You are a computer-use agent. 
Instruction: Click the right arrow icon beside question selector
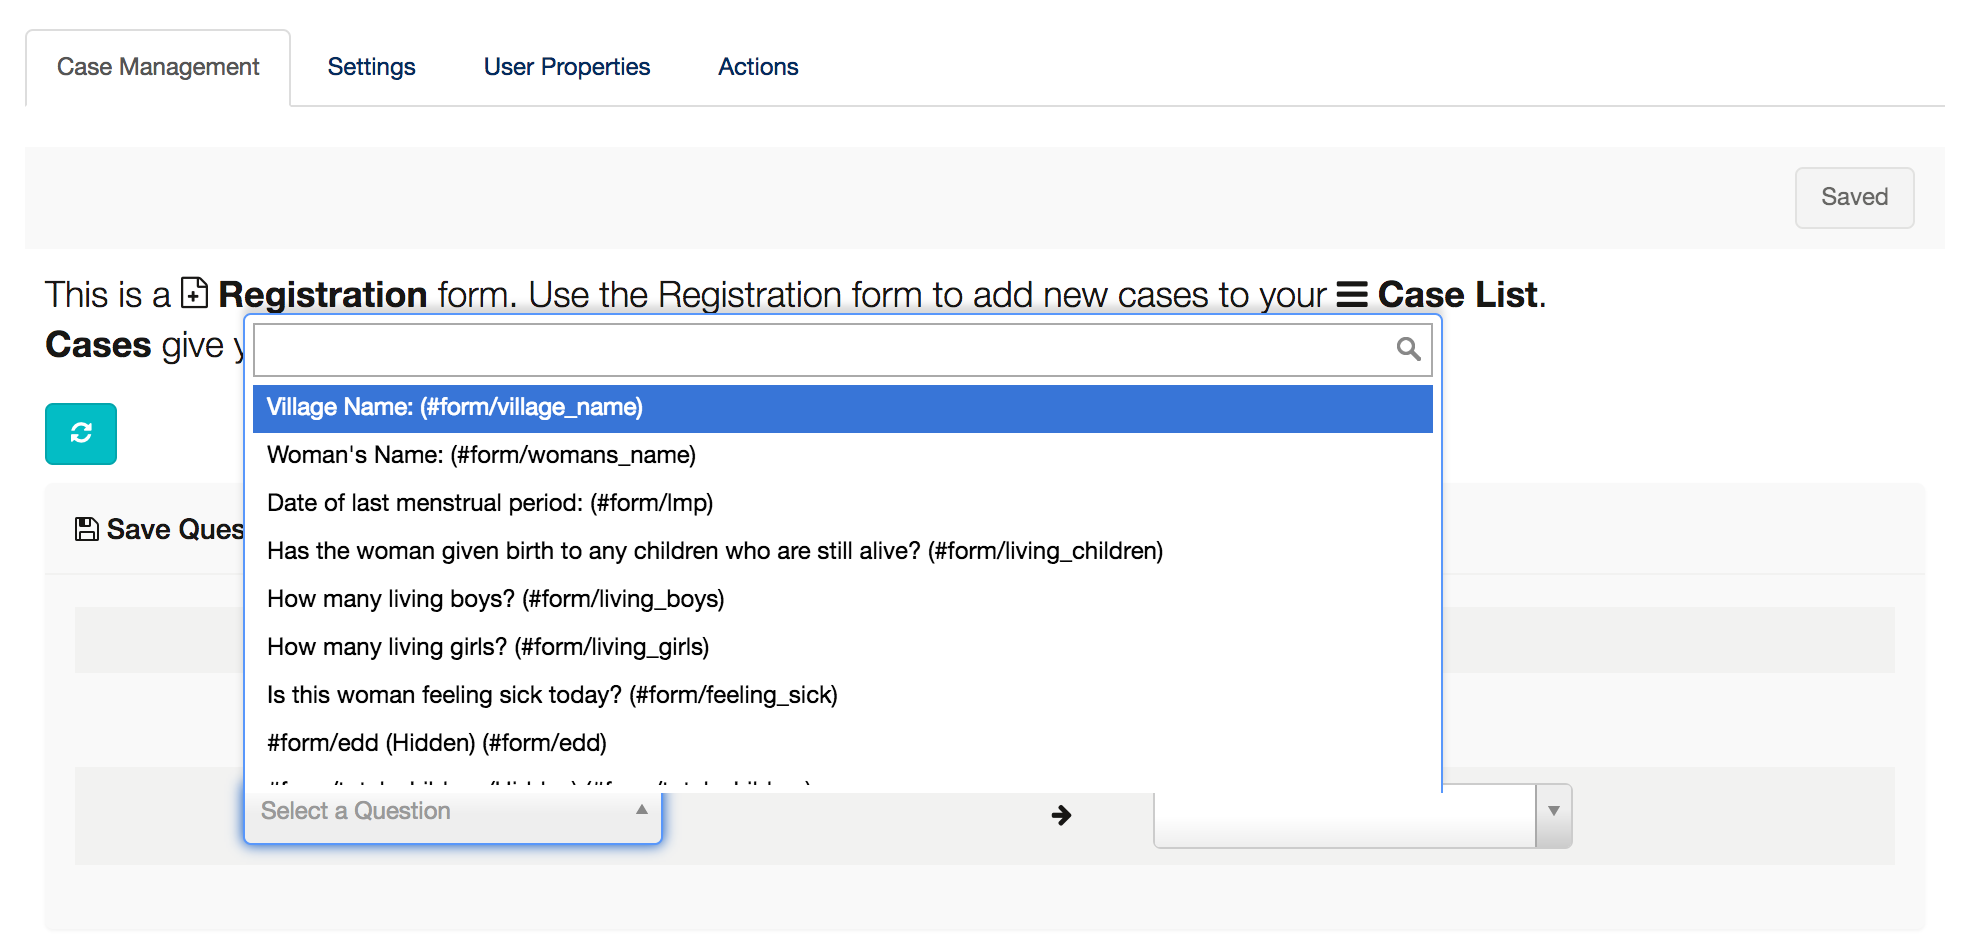pyautogui.click(x=1061, y=816)
